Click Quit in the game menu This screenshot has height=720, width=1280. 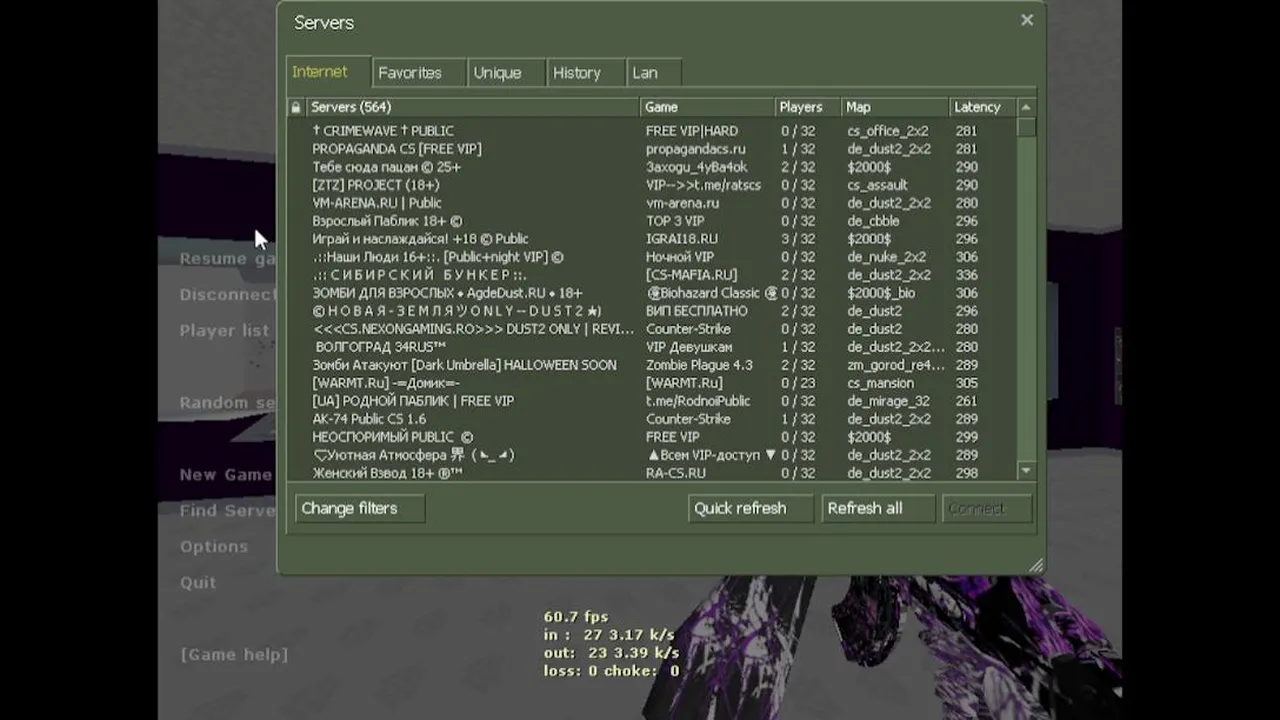pyautogui.click(x=198, y=582)
